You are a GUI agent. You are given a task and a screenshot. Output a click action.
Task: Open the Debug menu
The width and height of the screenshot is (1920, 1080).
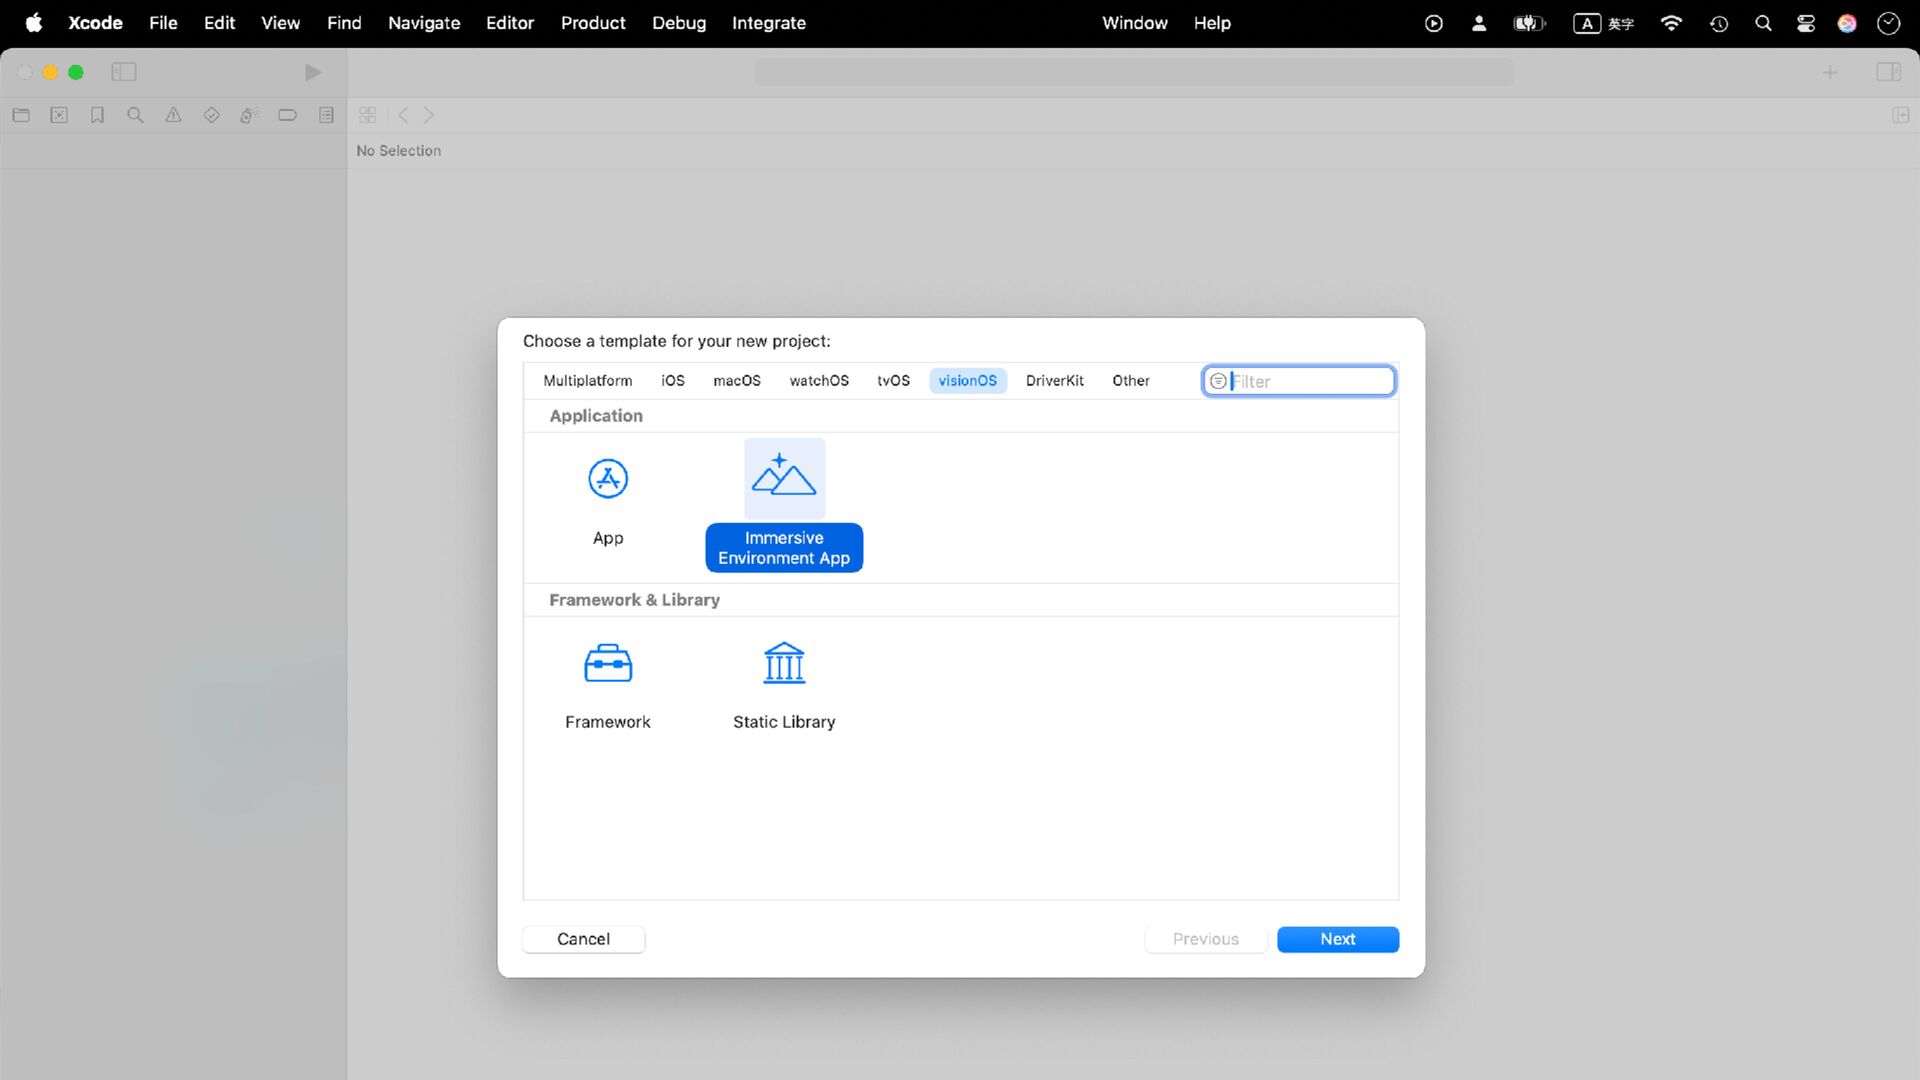click(679, 23)
